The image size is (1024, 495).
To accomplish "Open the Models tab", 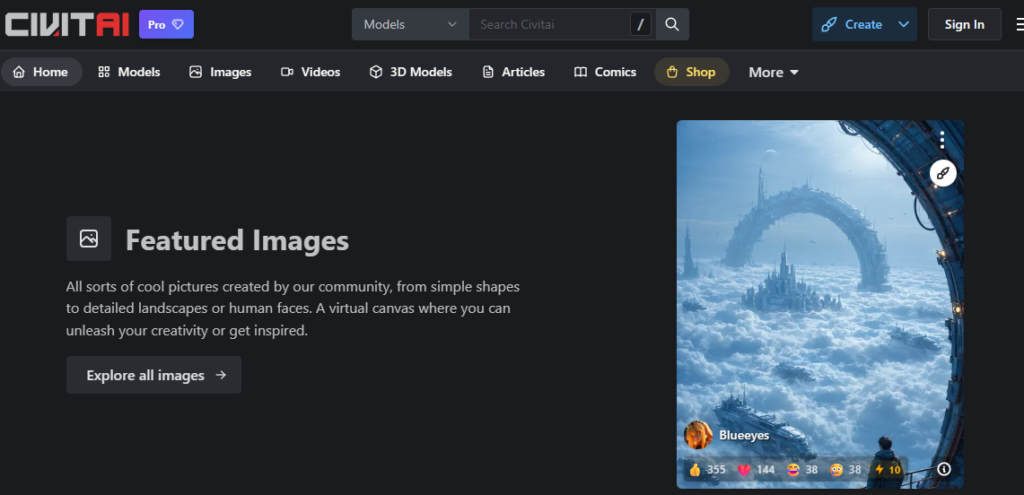I will (129, 72).
